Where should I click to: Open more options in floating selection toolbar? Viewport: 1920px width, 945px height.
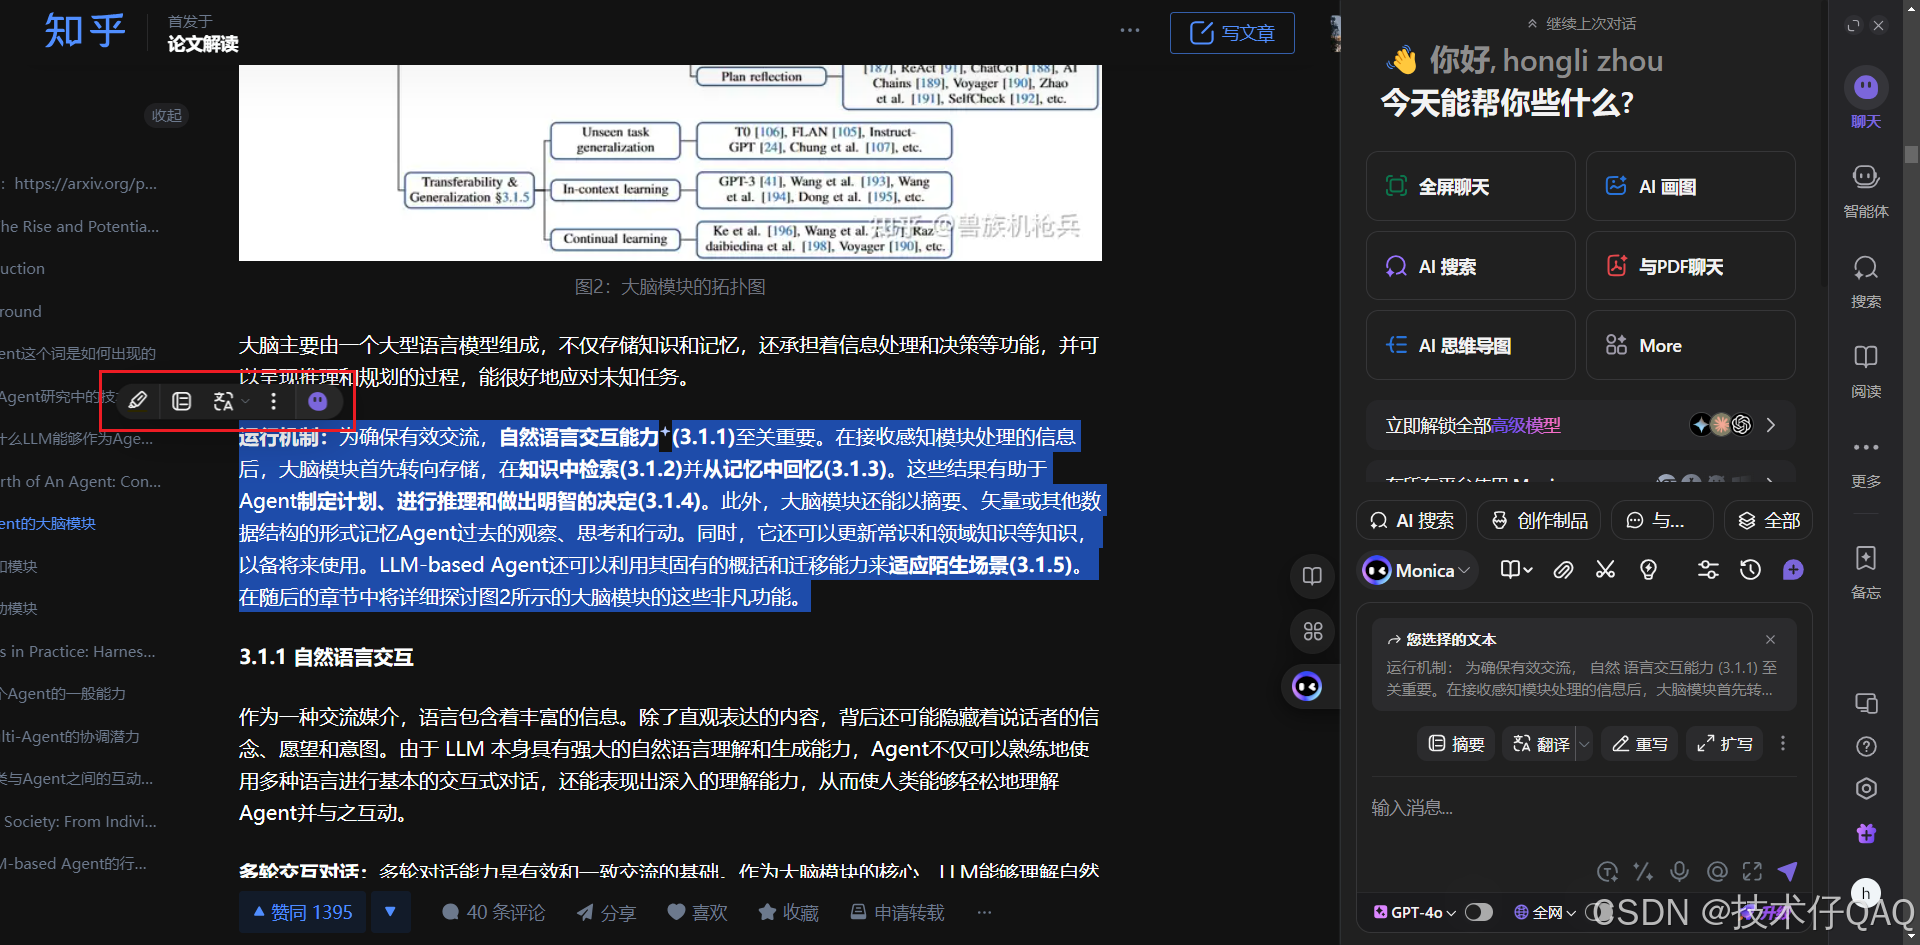[x=273, y=401]
